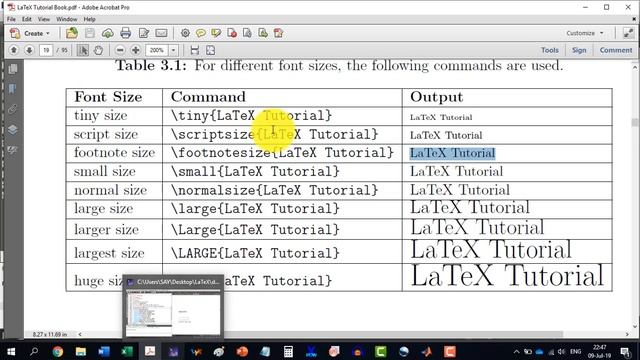Click the taskbar preview window thumbnail

pyautogui.click(x=173, y=313)
